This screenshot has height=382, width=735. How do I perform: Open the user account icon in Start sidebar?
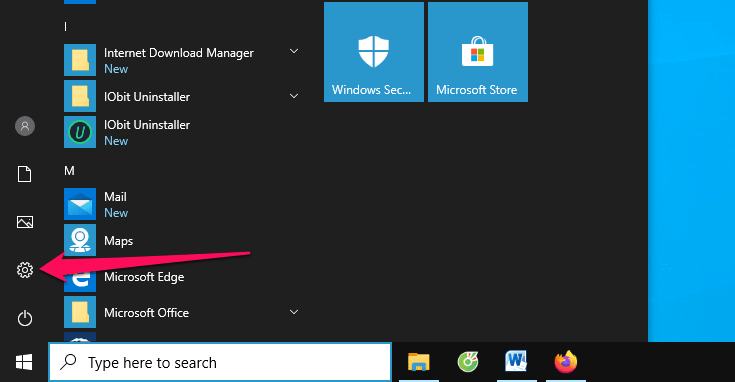(x=25, y=126)
